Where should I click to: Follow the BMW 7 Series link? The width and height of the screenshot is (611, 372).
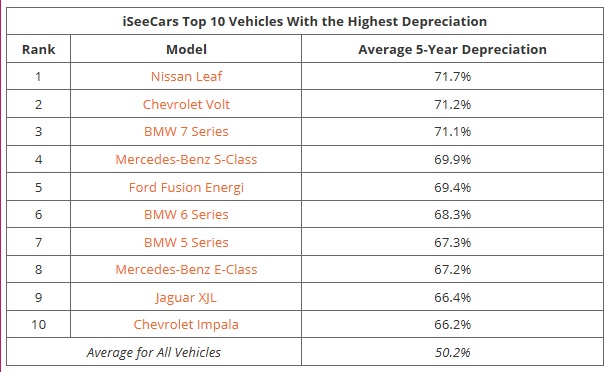click(186, 132)
